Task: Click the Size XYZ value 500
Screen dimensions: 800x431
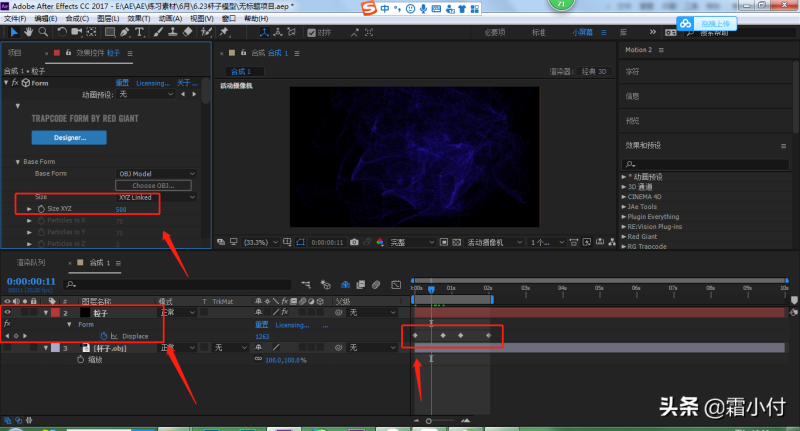Action: (121, 208)
